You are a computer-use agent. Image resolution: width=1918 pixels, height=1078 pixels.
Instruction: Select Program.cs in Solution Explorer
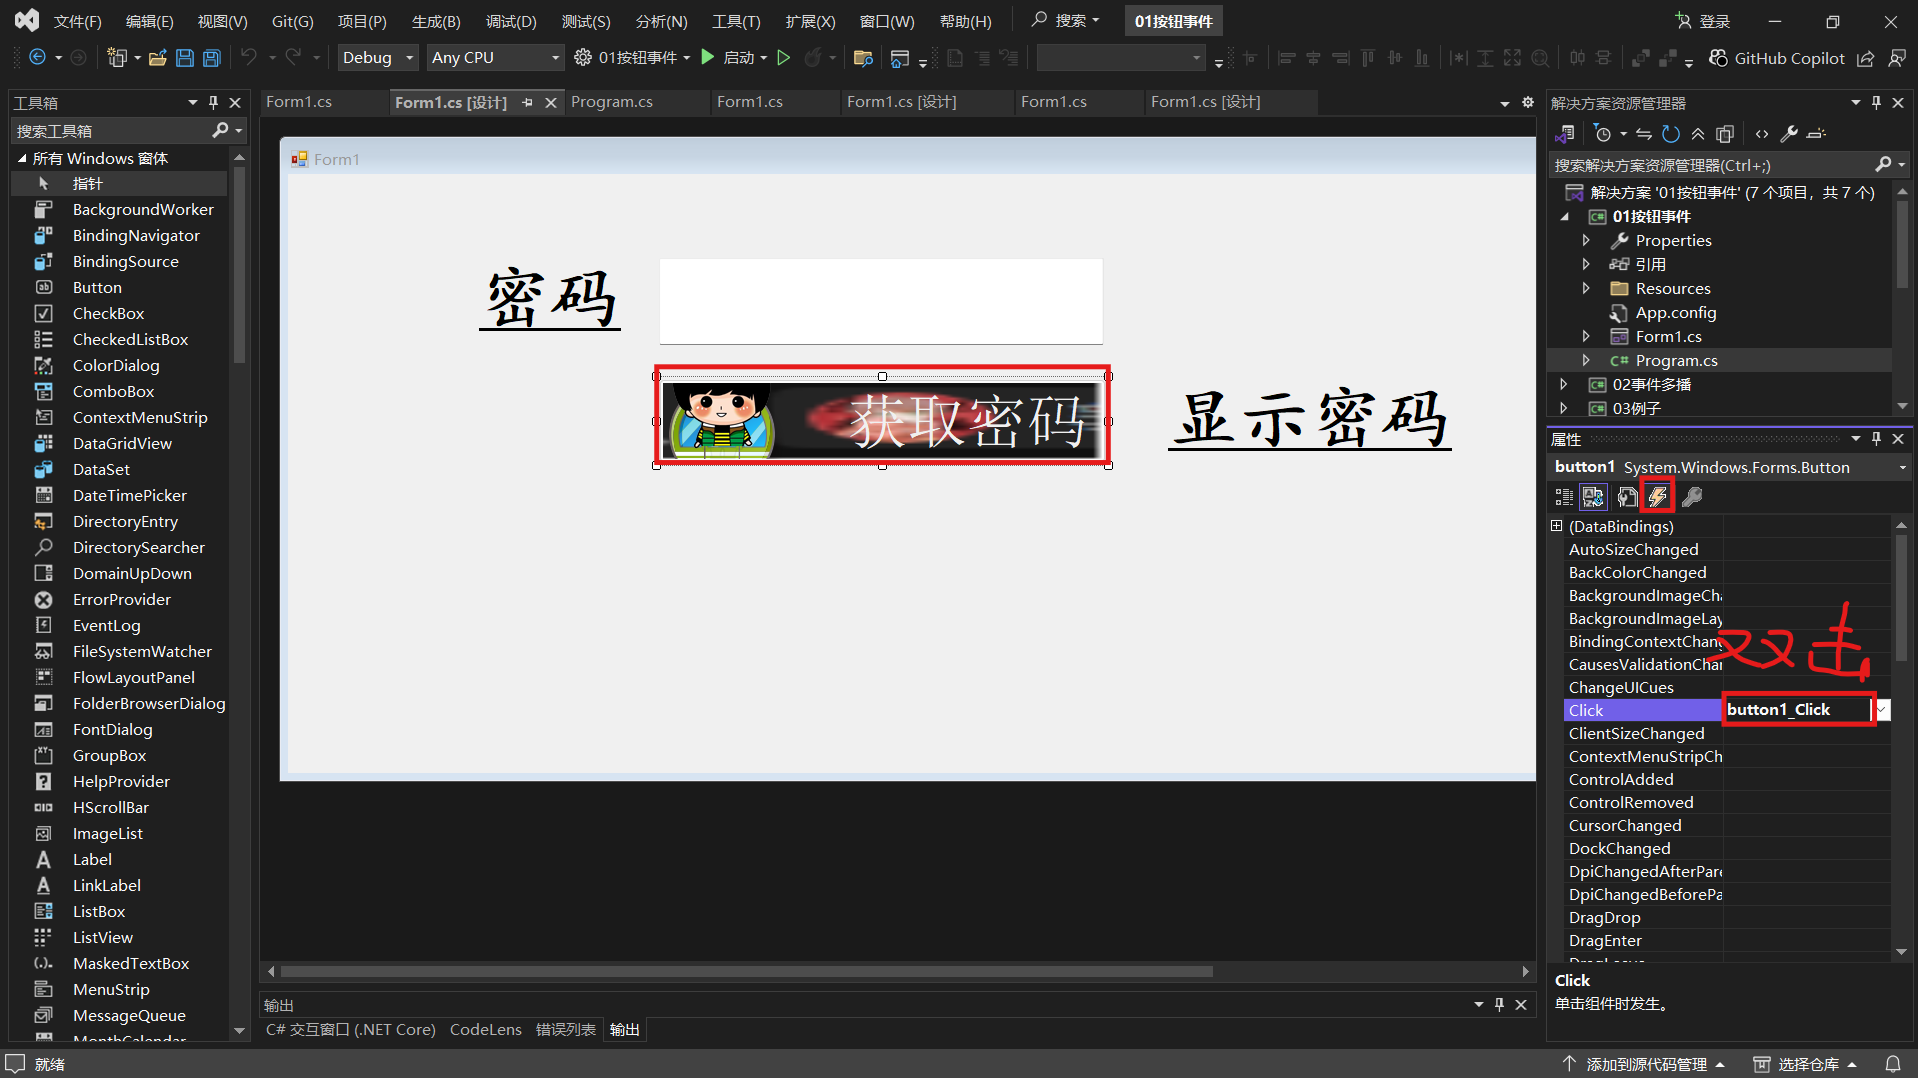pos(1676,360)
